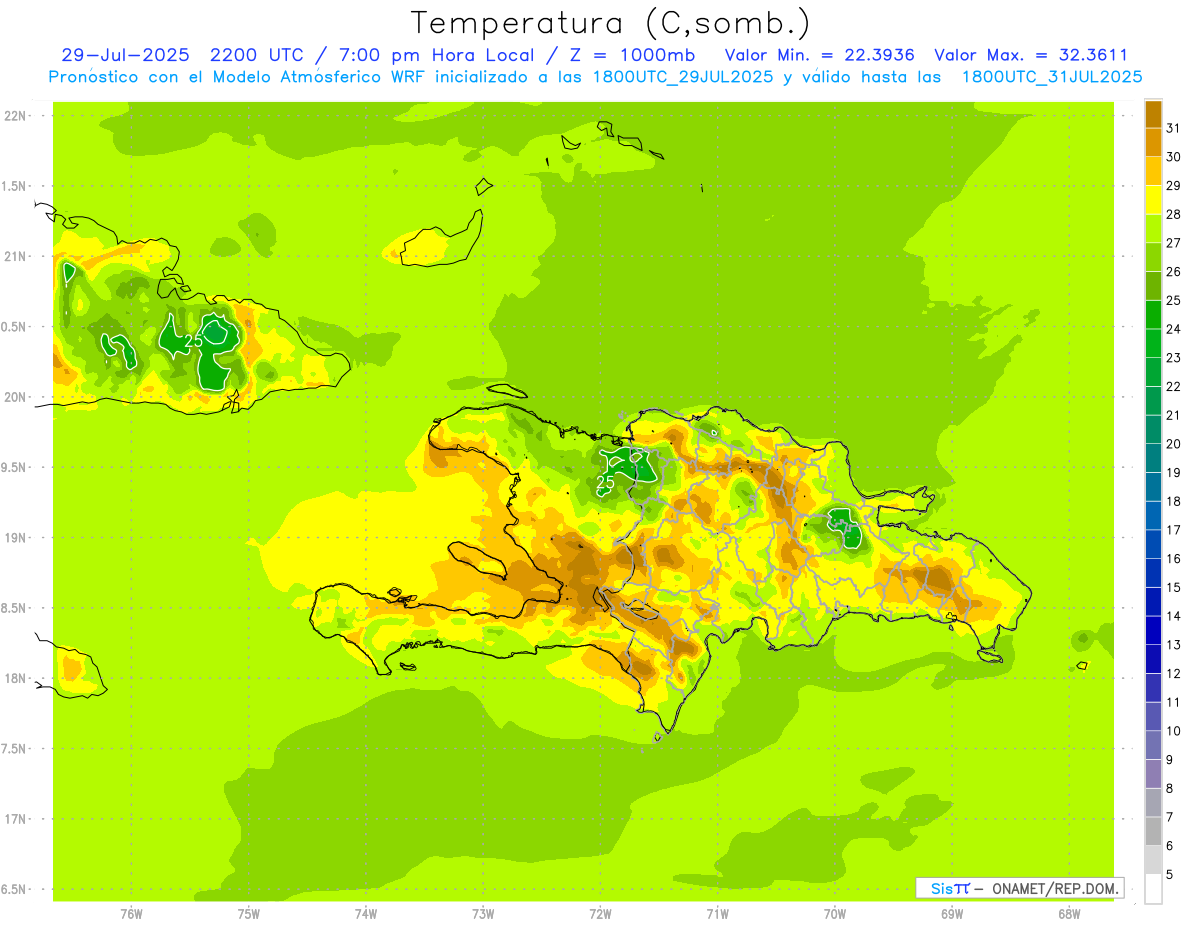Viewport: 1200px width, 927px height.
Task: Click the 73W longitude axis label
Action: 483,914
